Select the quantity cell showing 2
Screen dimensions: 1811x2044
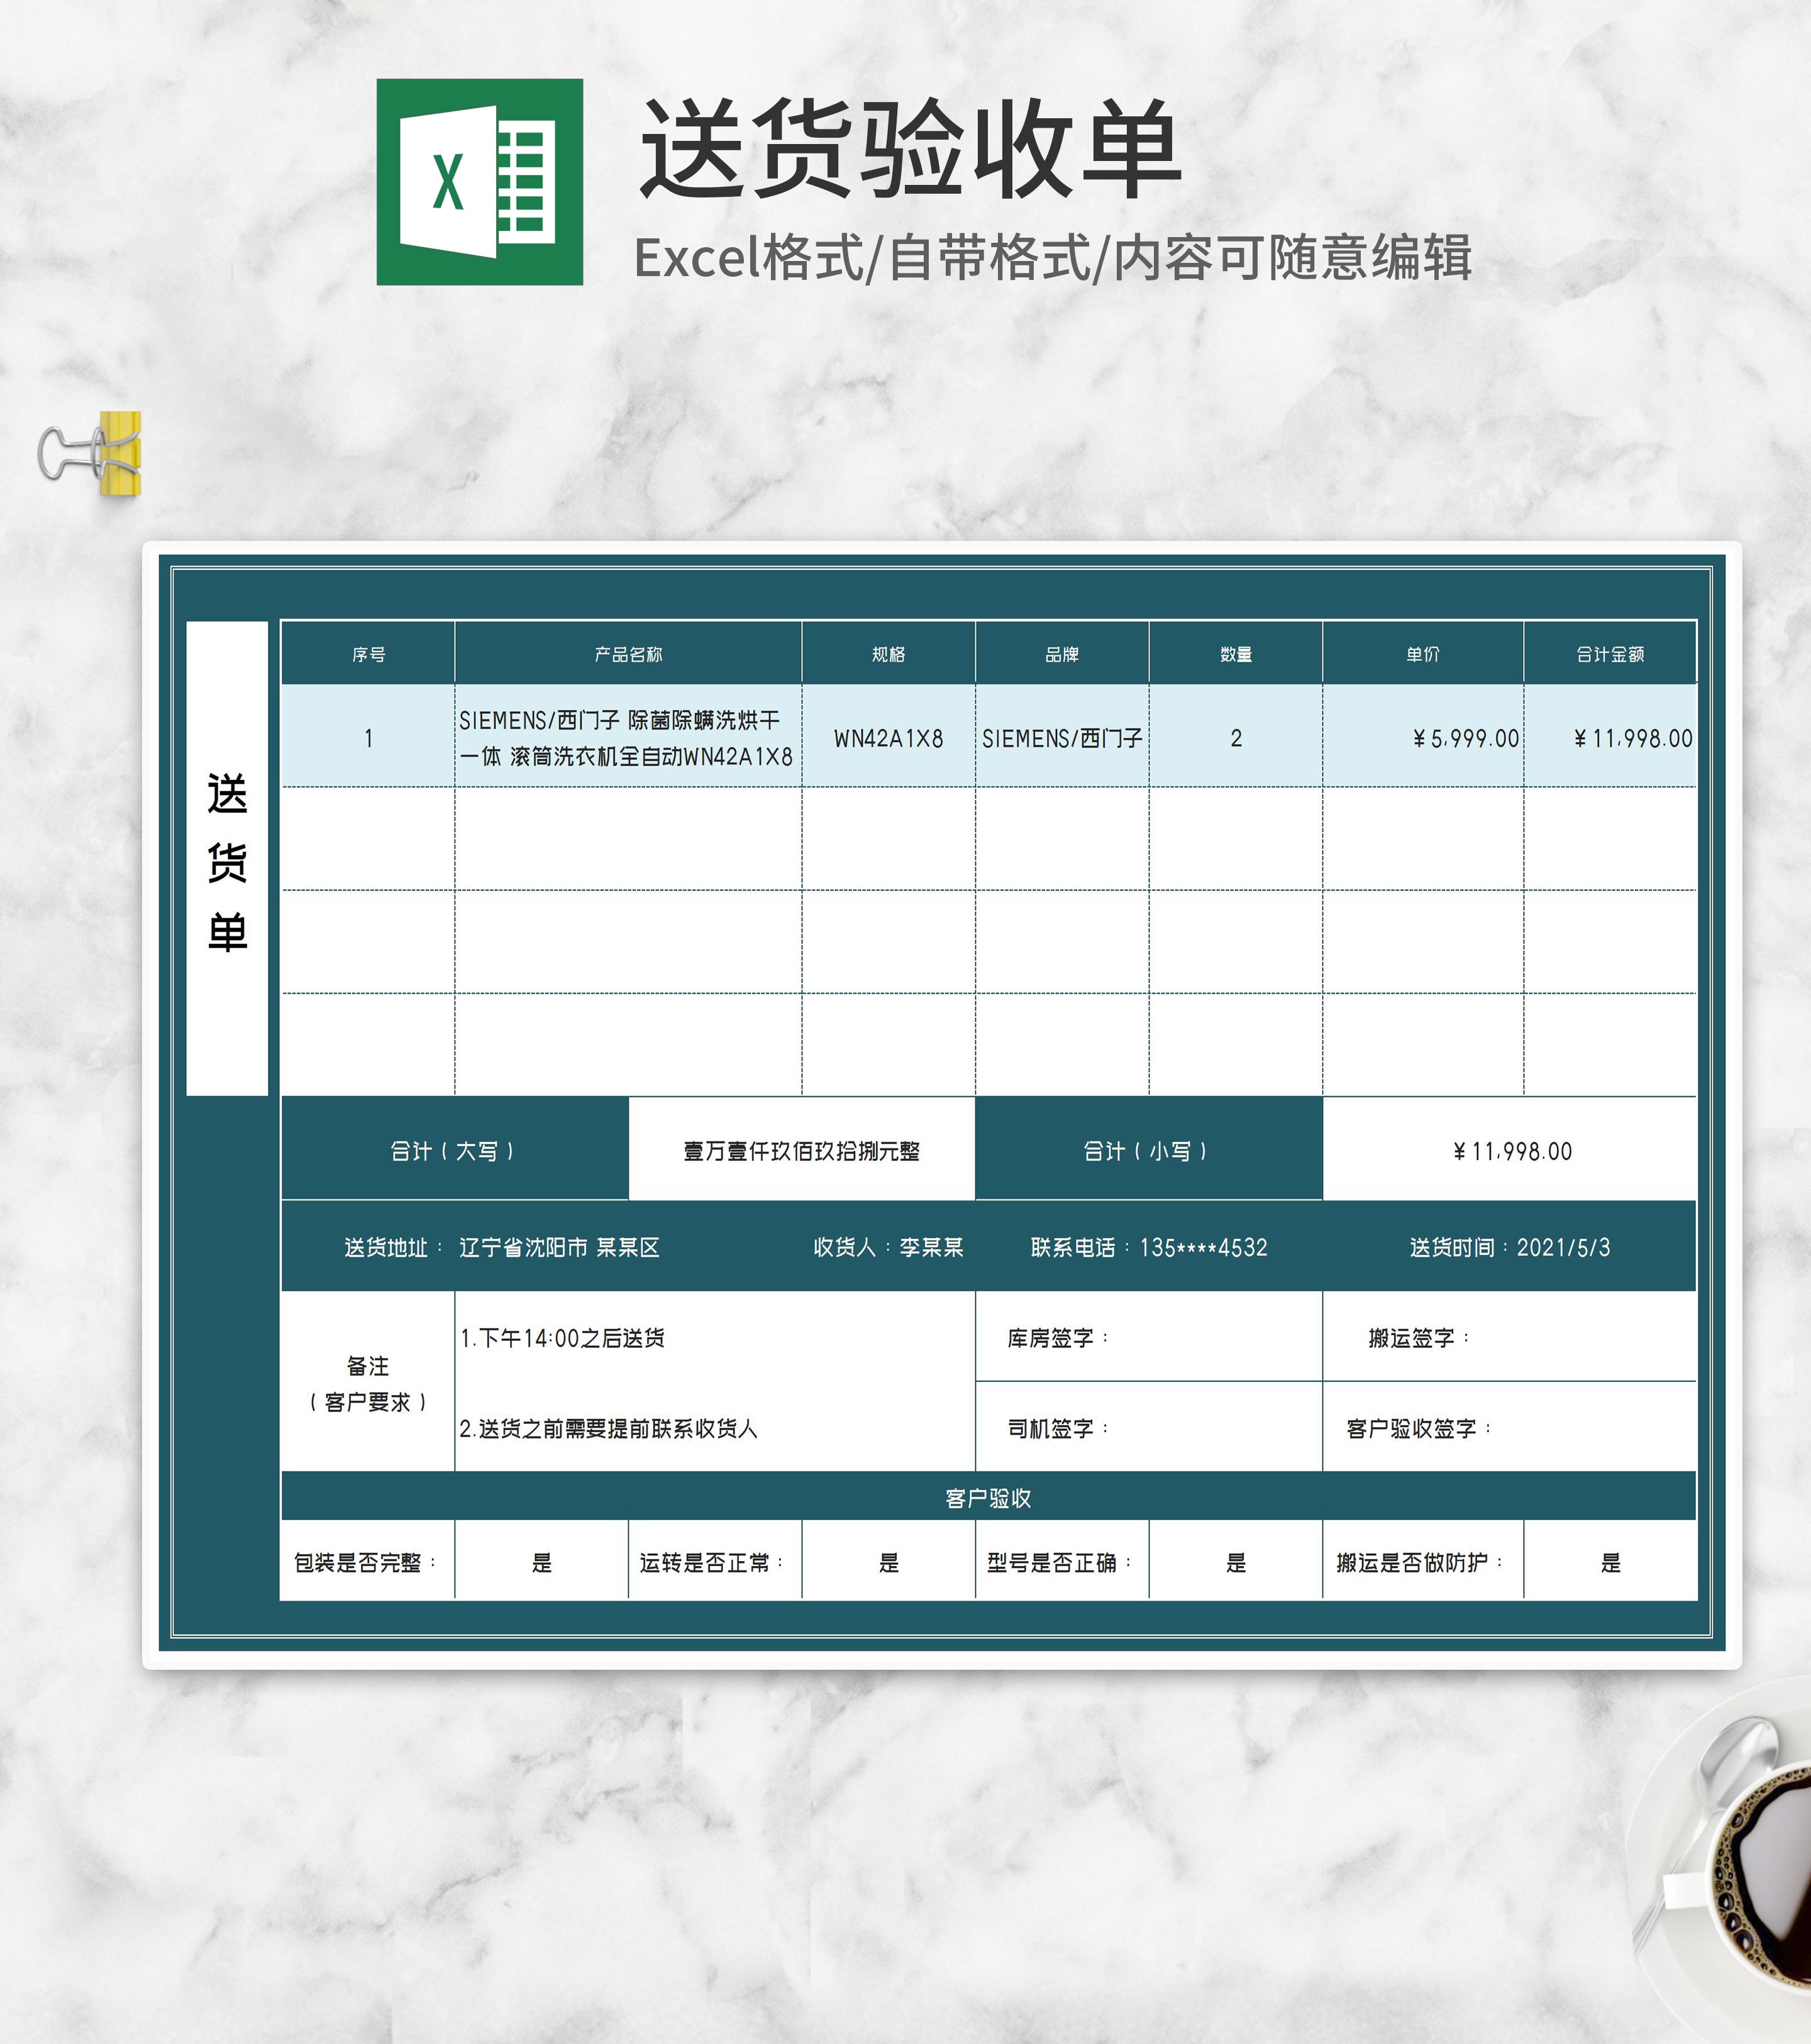1235,738
